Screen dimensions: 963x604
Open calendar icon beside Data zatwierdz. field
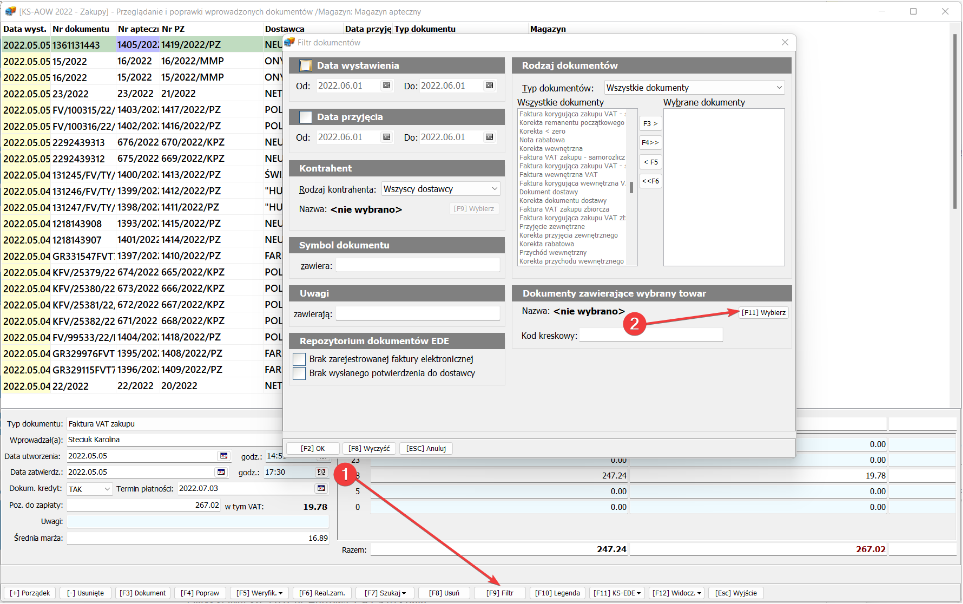point(221,472)
